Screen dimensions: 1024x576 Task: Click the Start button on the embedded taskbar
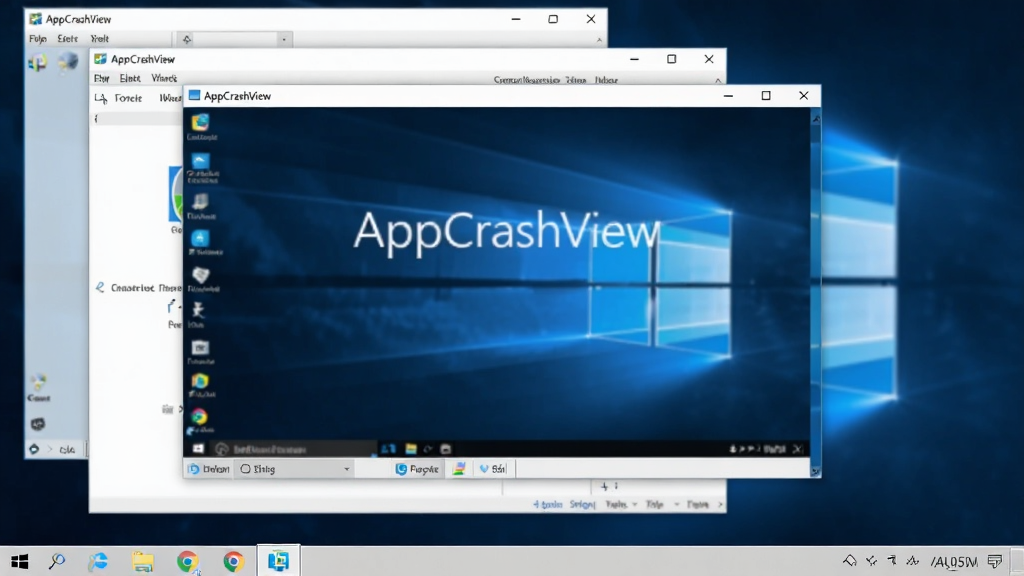click(x=198, y=449)
